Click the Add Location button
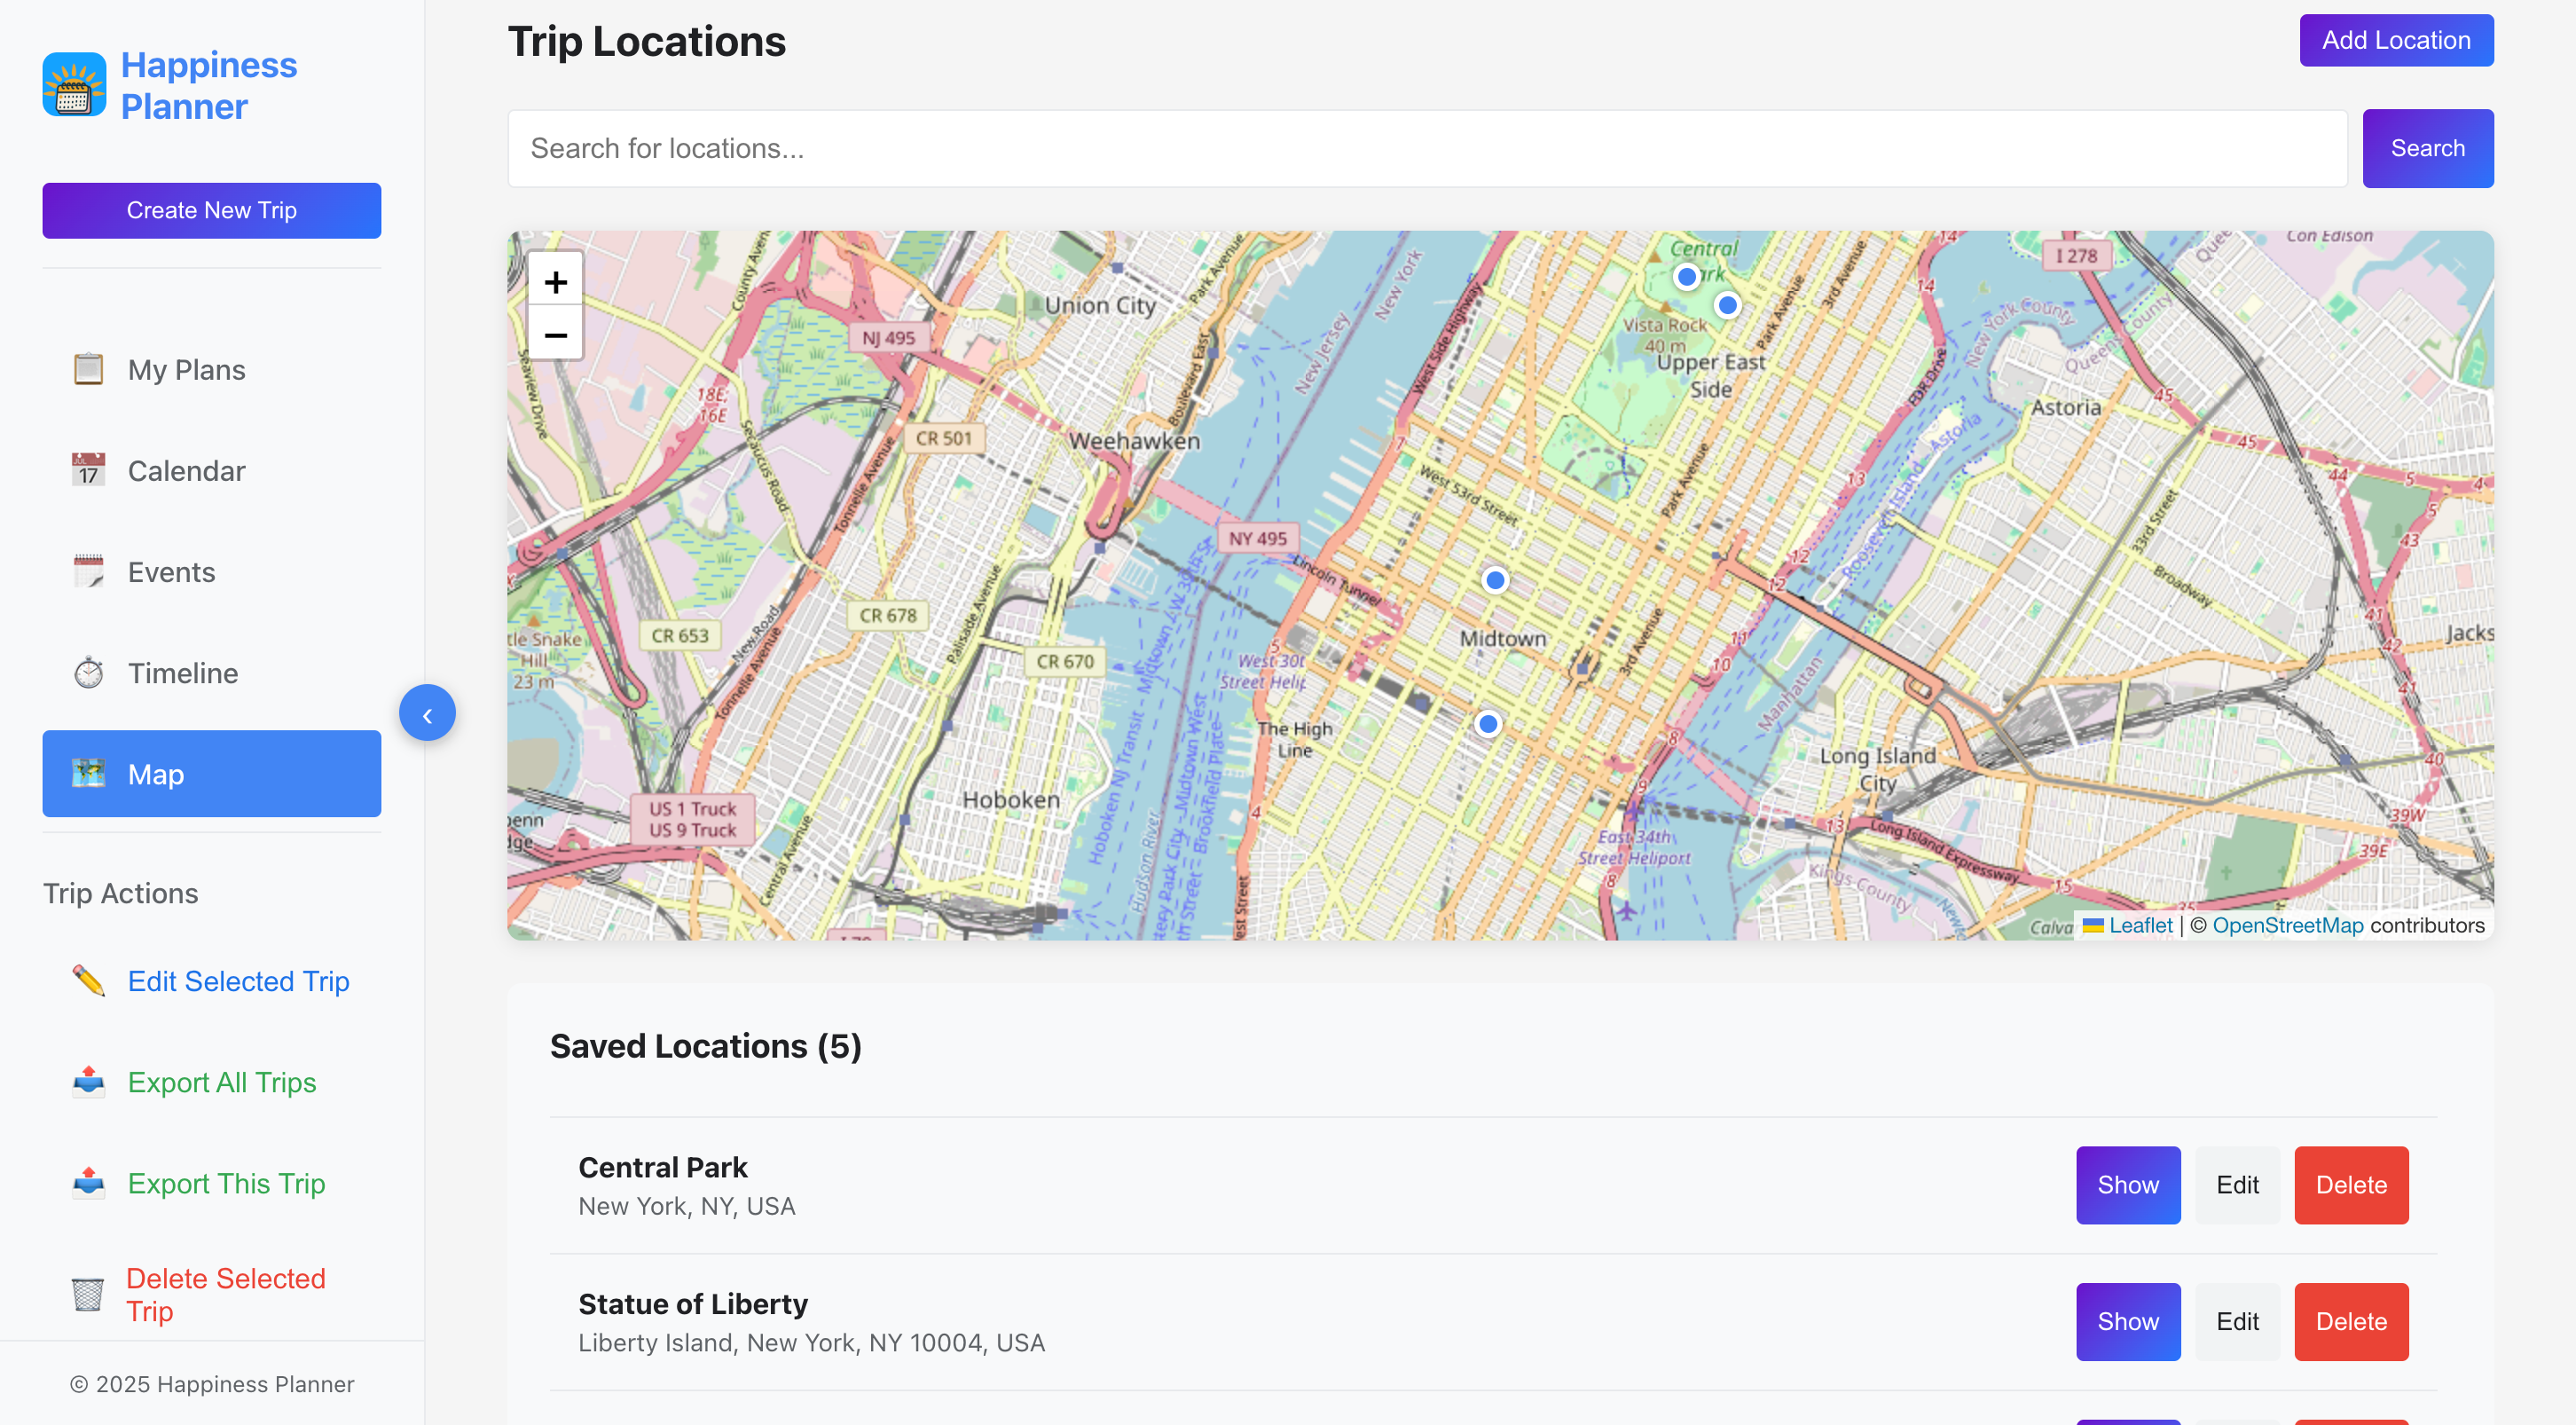2576x1425 pixels. coord(2395,40)
